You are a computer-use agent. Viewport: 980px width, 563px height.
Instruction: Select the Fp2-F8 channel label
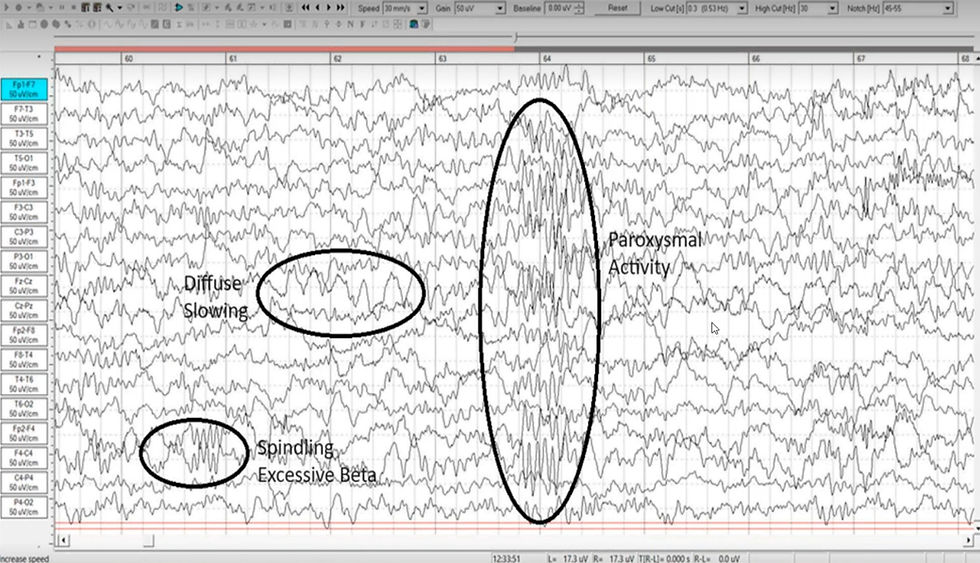click(x=24, y=335)
